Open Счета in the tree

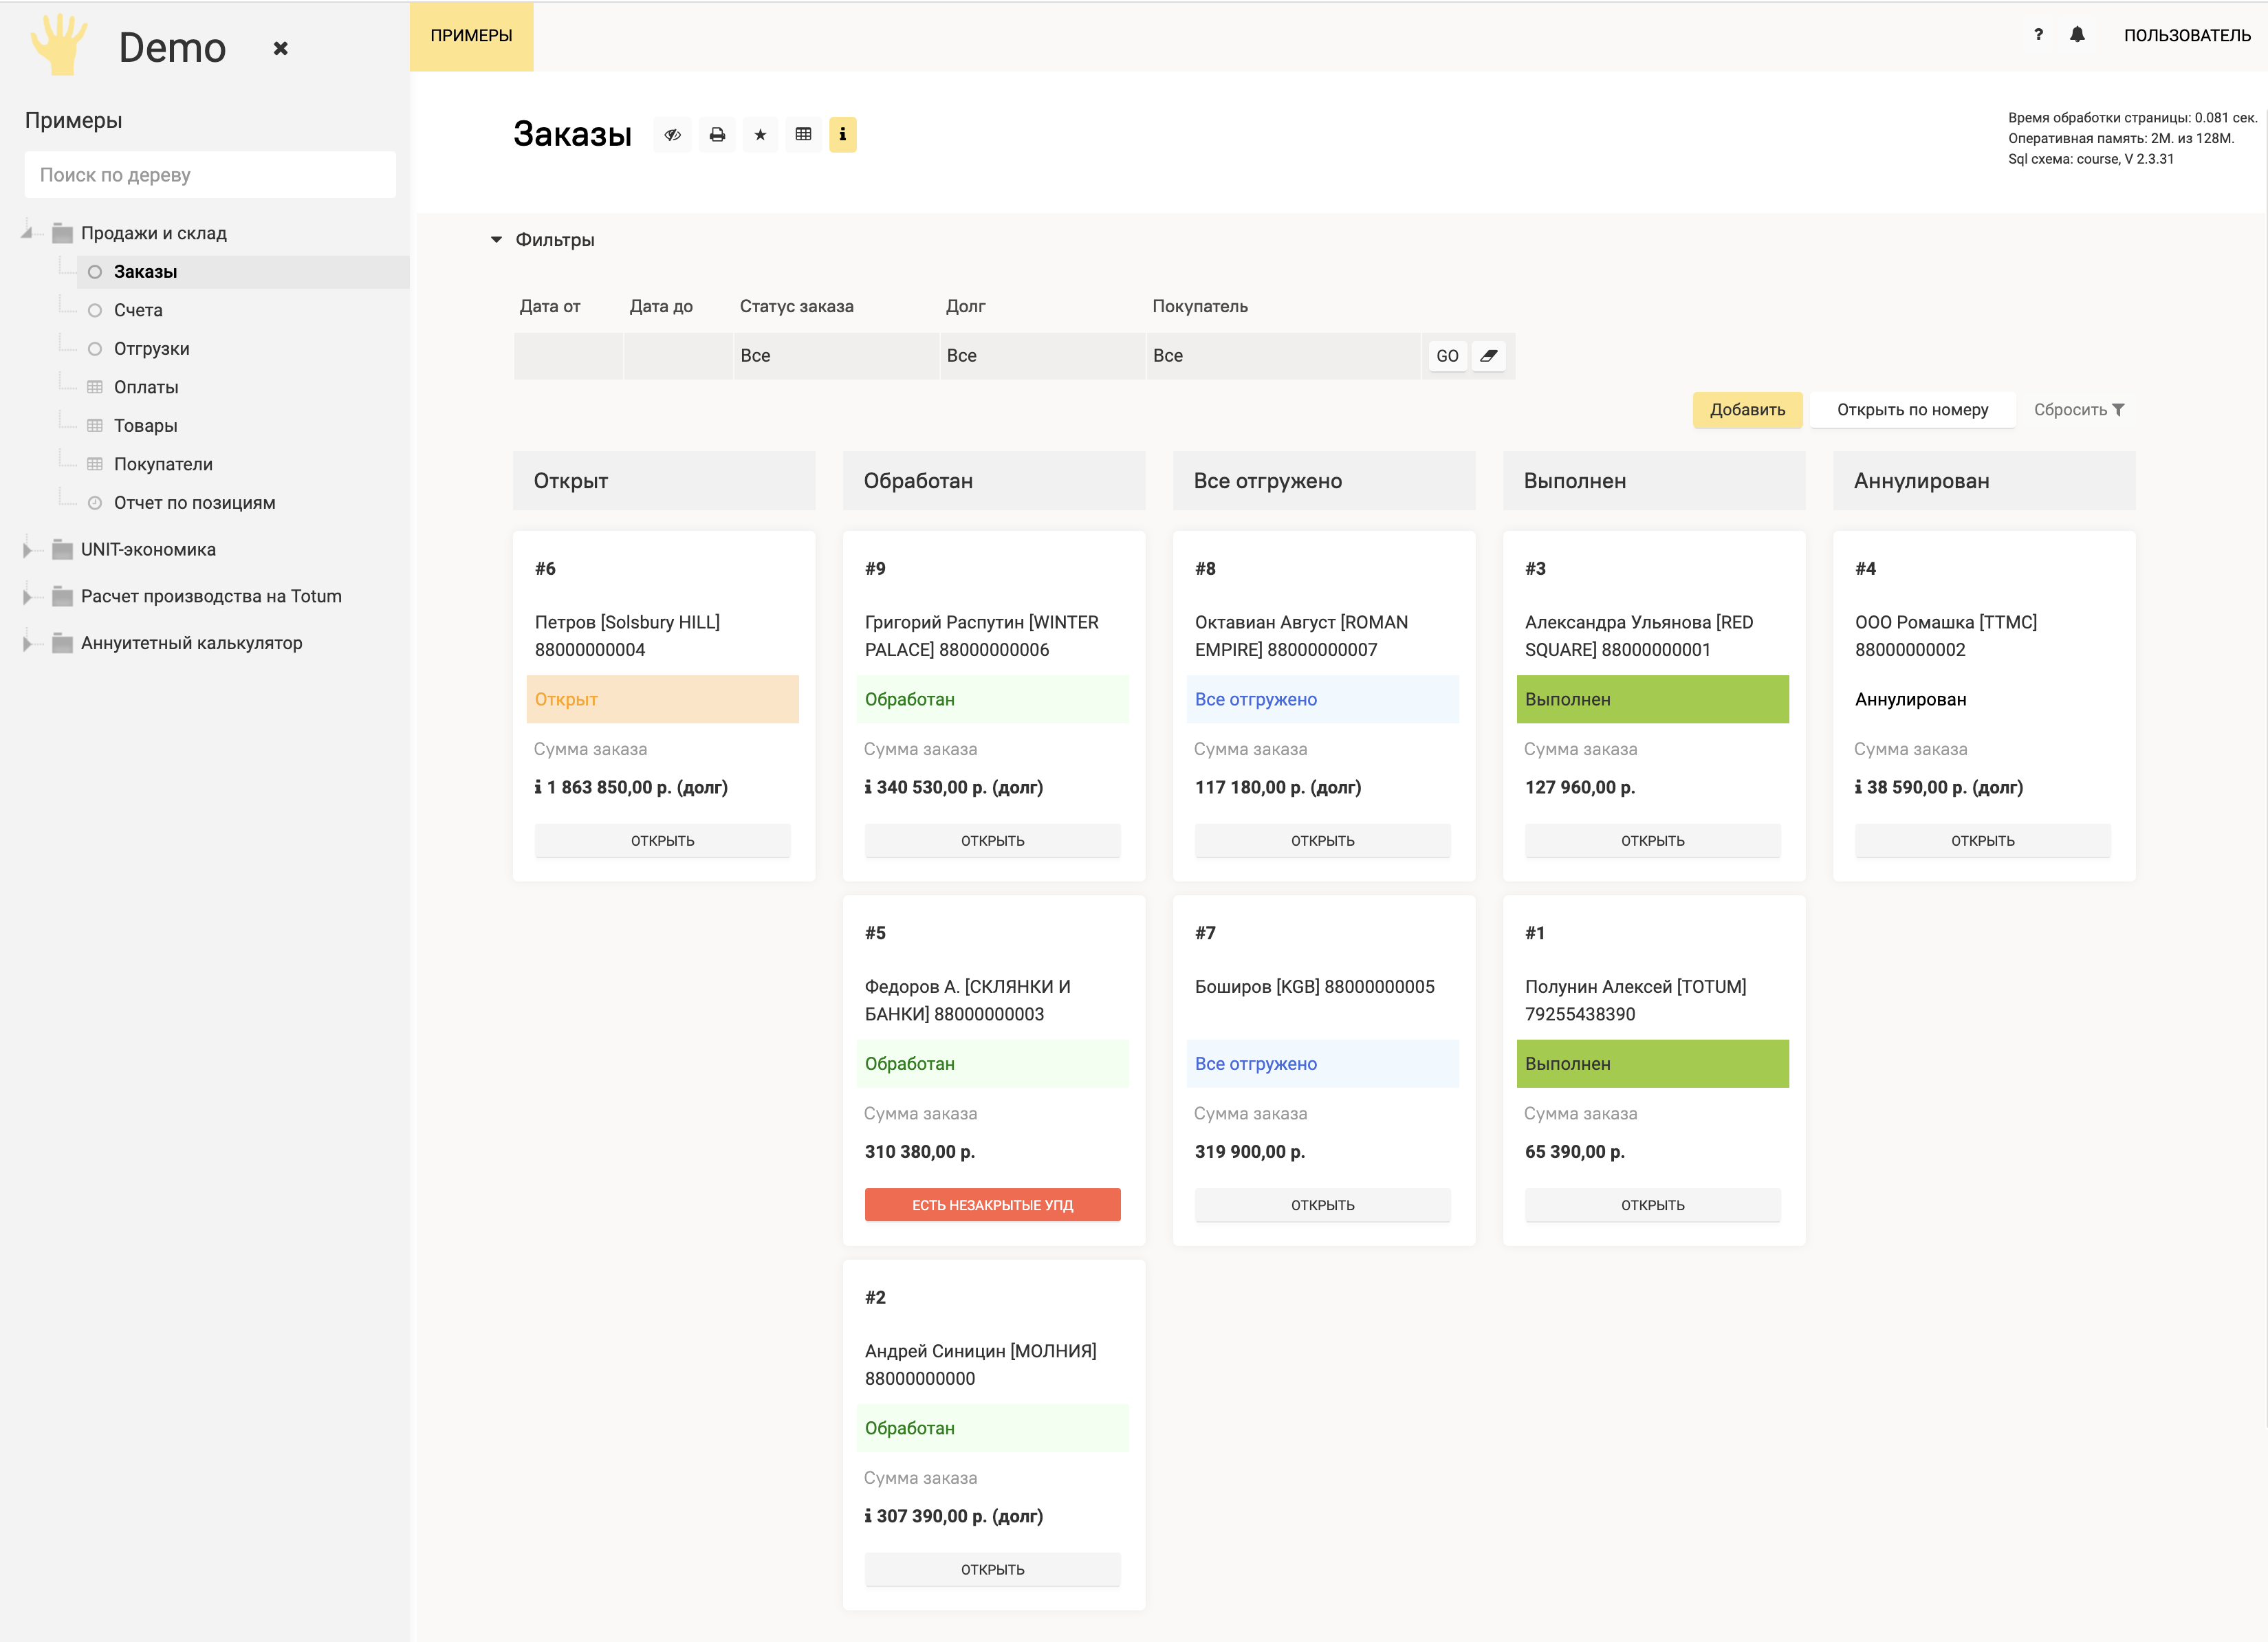click(138, 310)
